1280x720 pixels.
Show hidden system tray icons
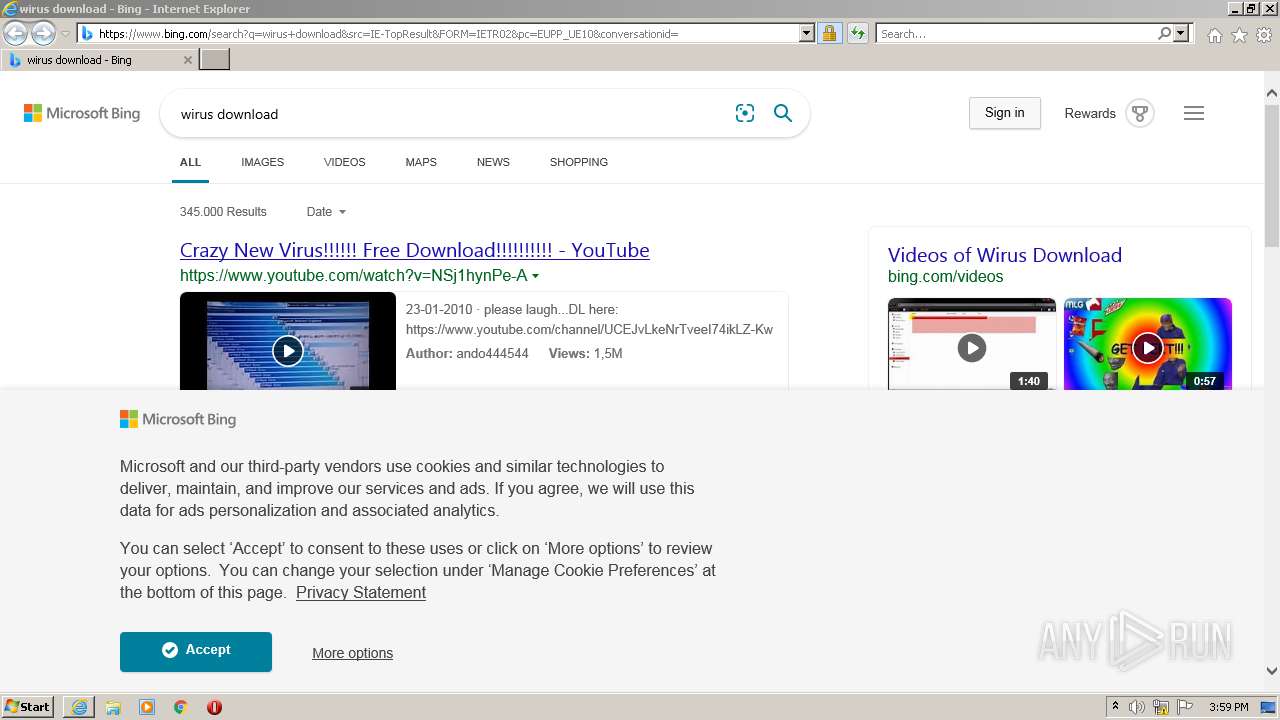tap(1115, 707)
